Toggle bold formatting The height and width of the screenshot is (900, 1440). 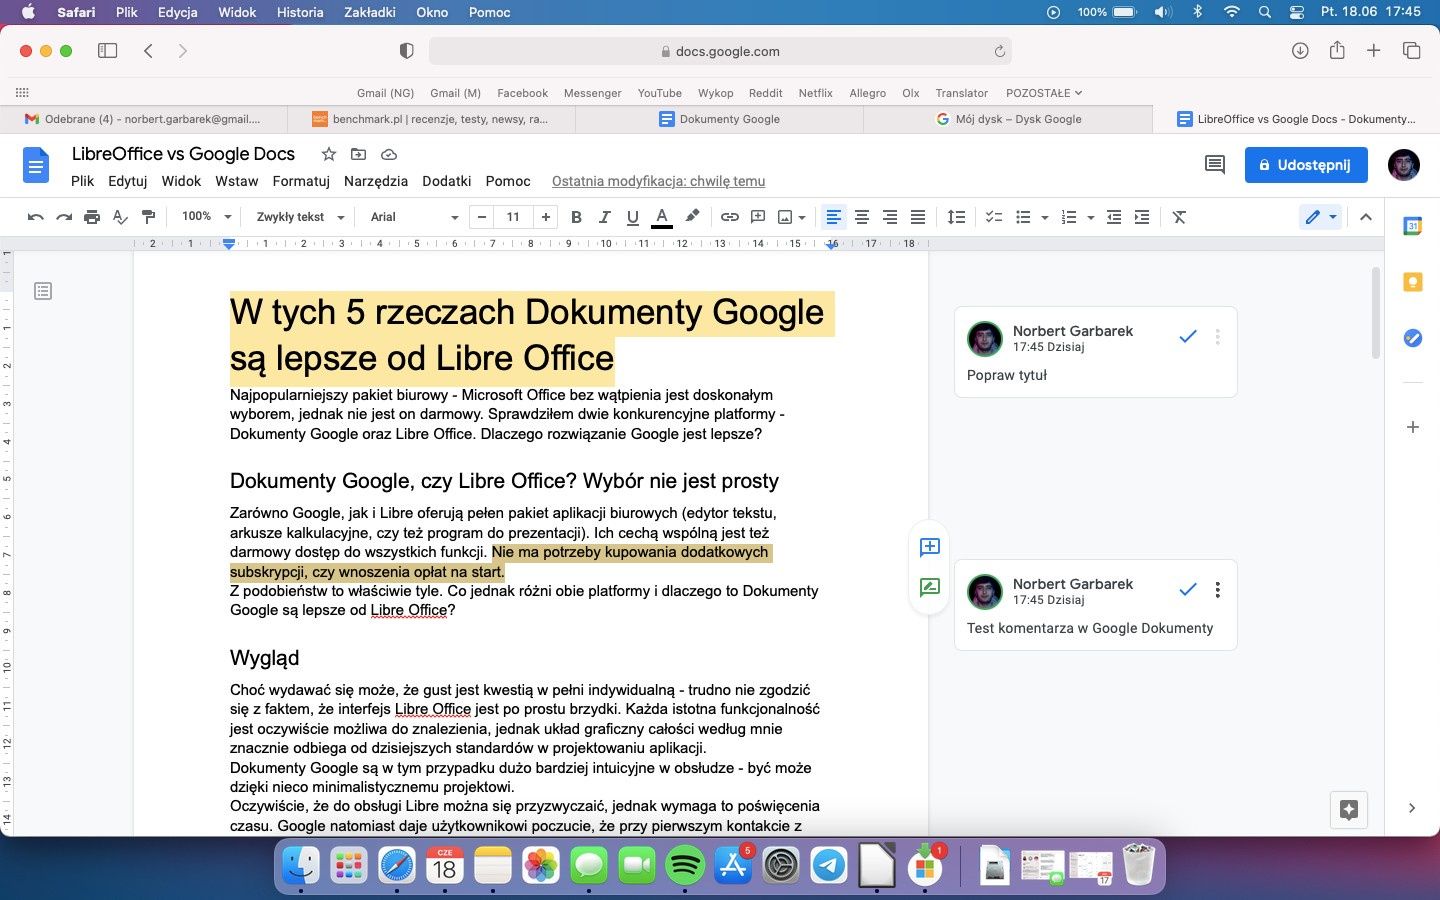coord(576,217)
